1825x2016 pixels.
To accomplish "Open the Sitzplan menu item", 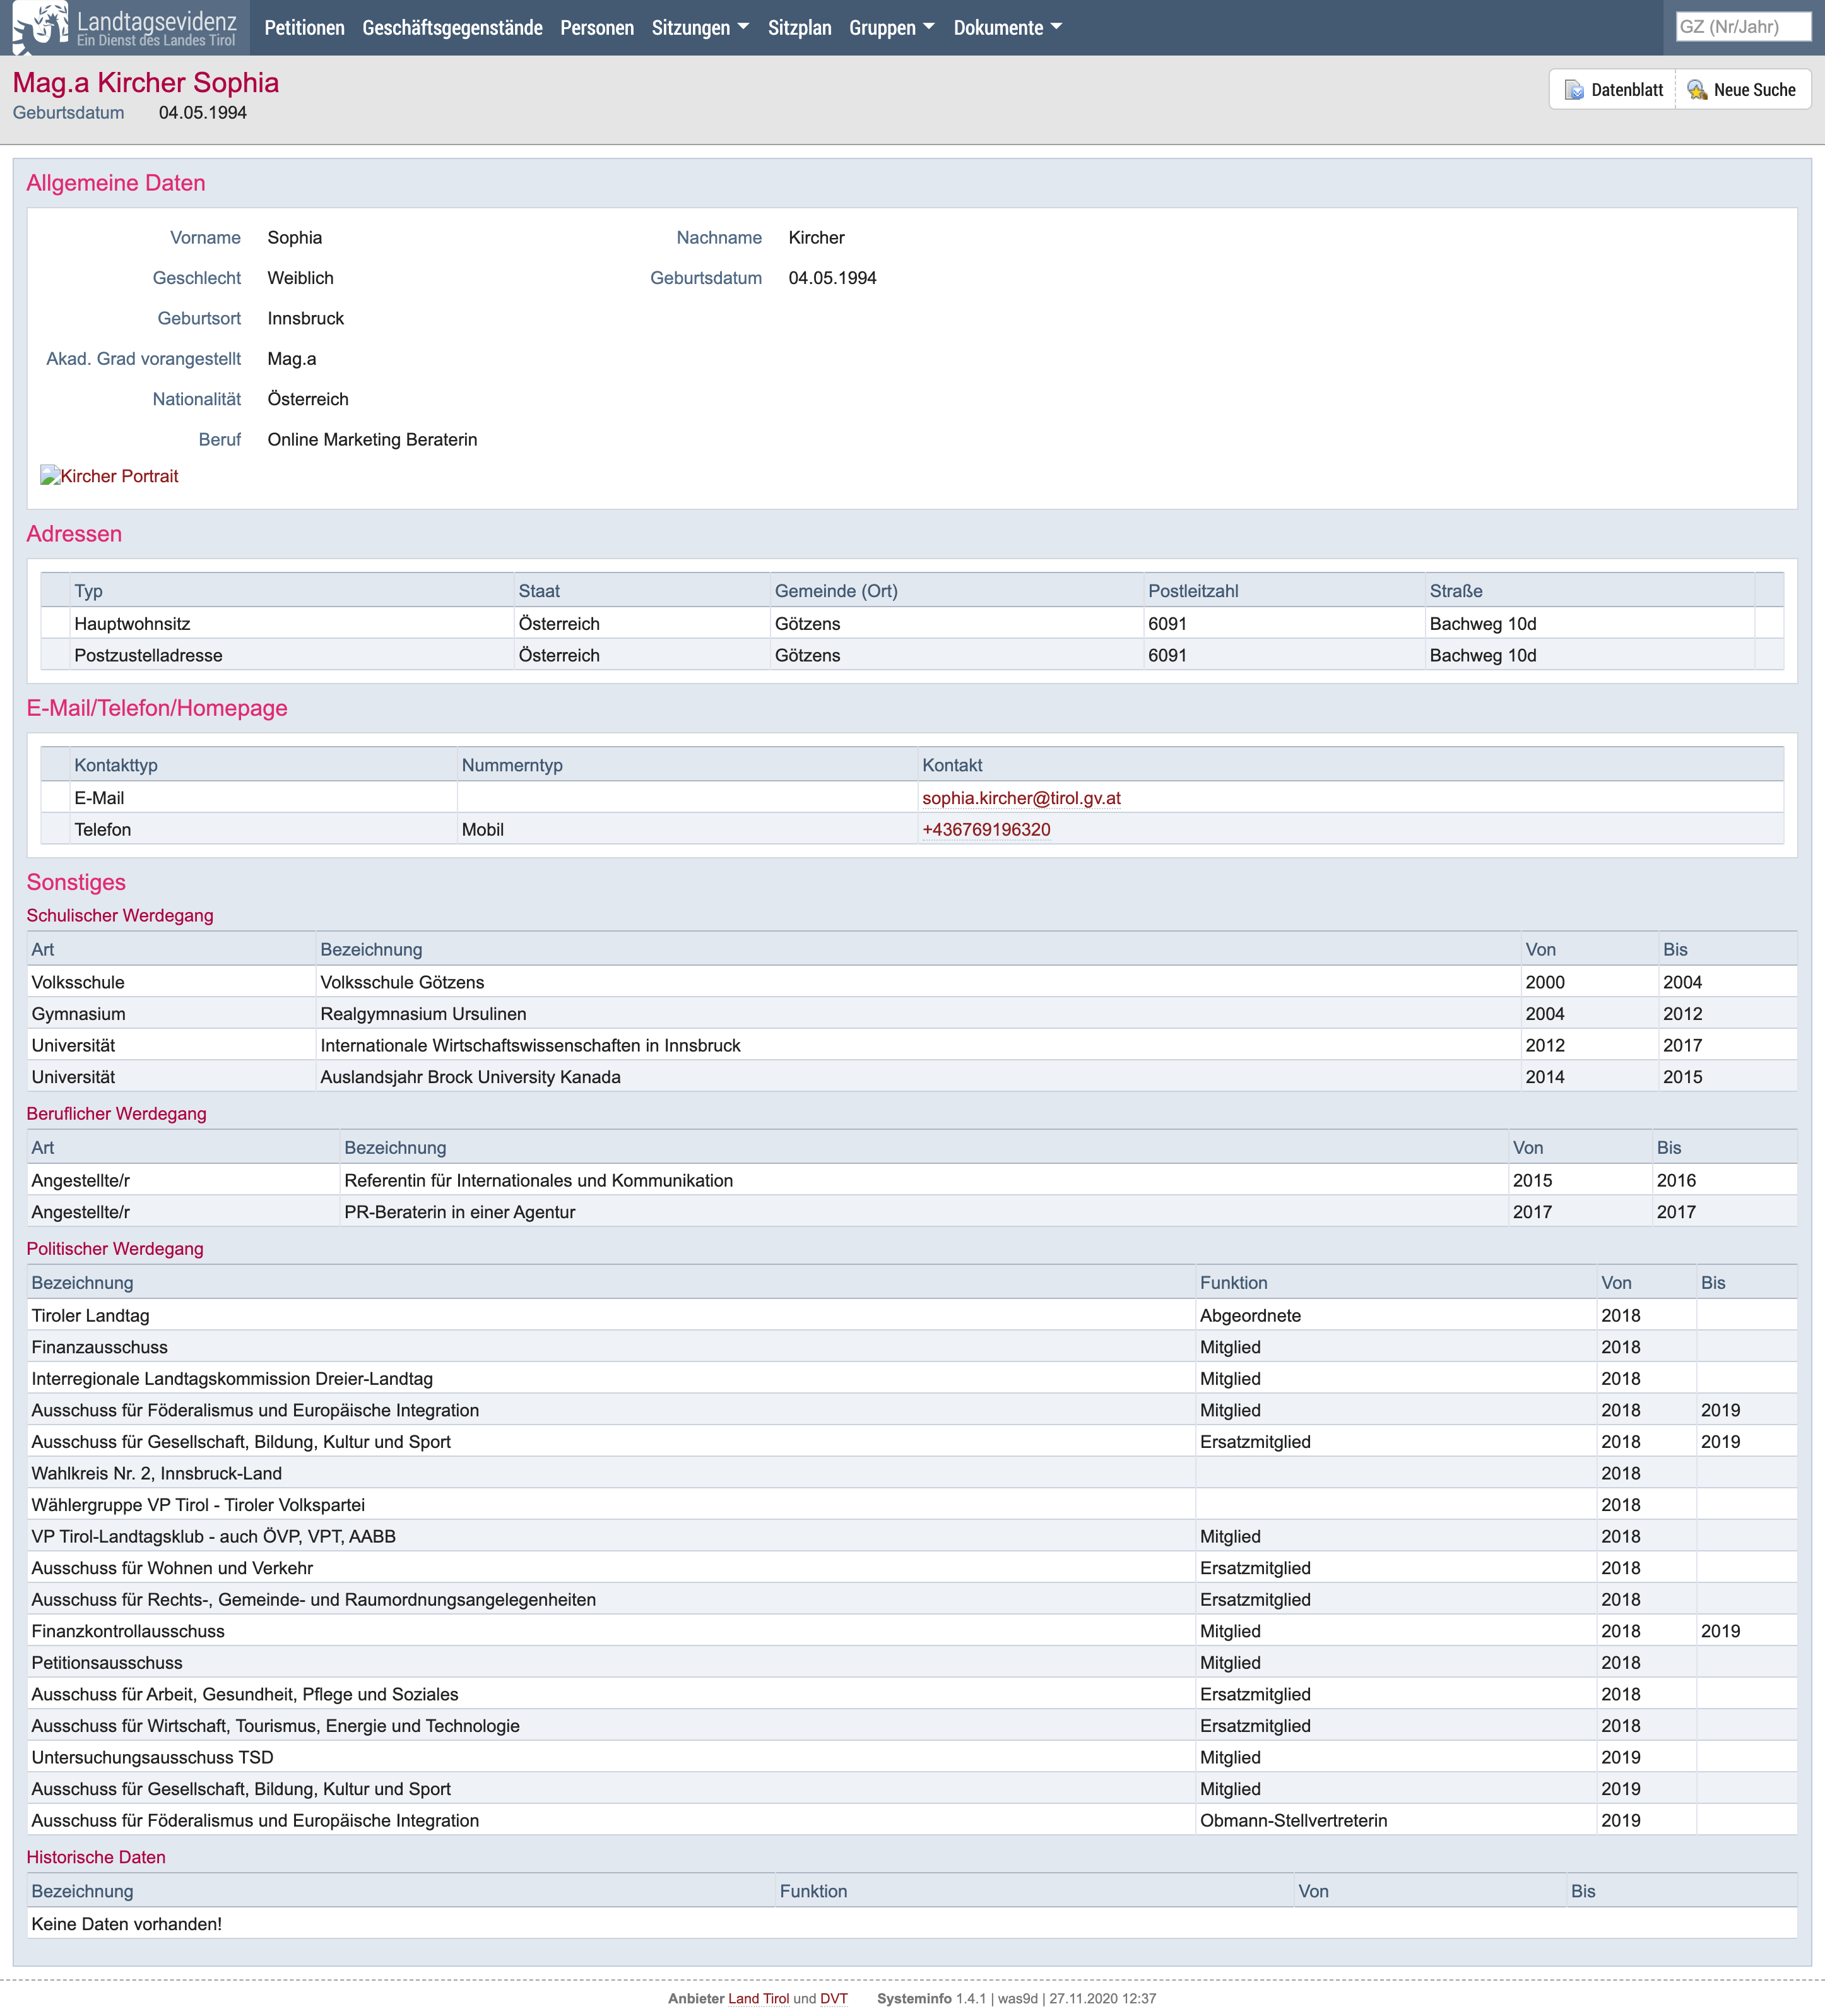I will (x=799, y=27).
